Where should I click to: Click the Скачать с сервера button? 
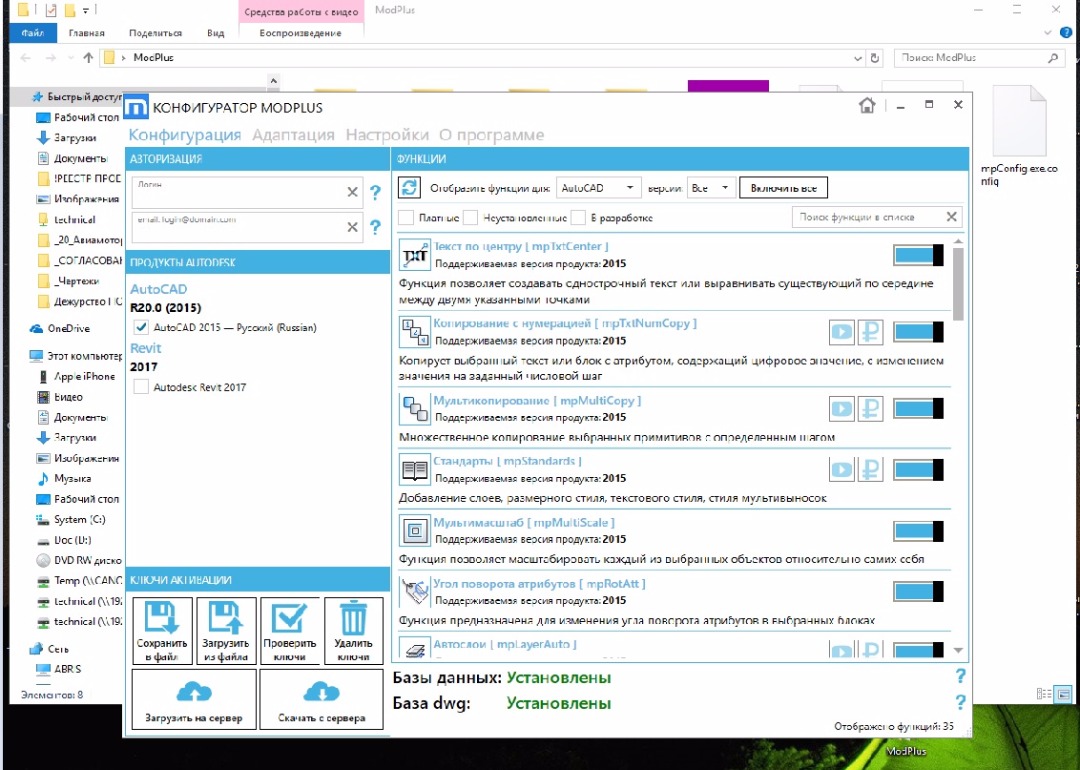322,700
